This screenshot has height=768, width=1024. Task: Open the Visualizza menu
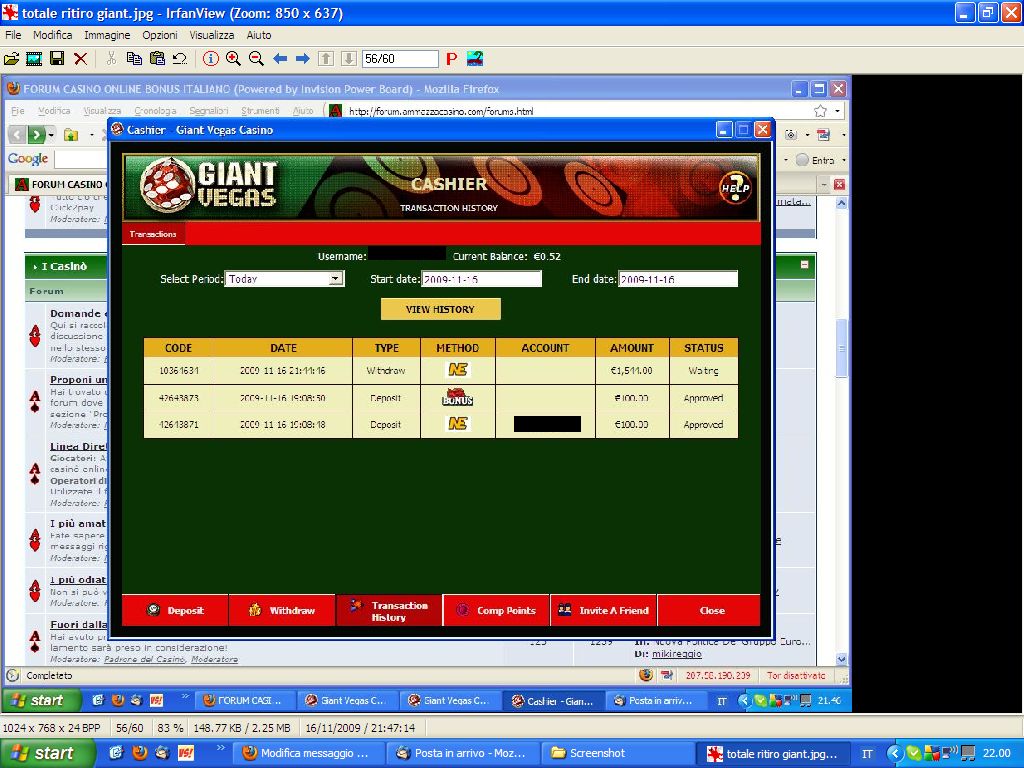[212, 35]
